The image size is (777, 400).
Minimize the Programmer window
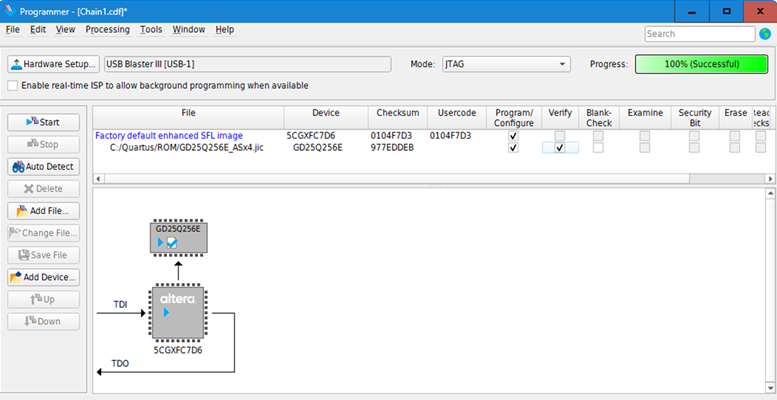tap(692, 11)
